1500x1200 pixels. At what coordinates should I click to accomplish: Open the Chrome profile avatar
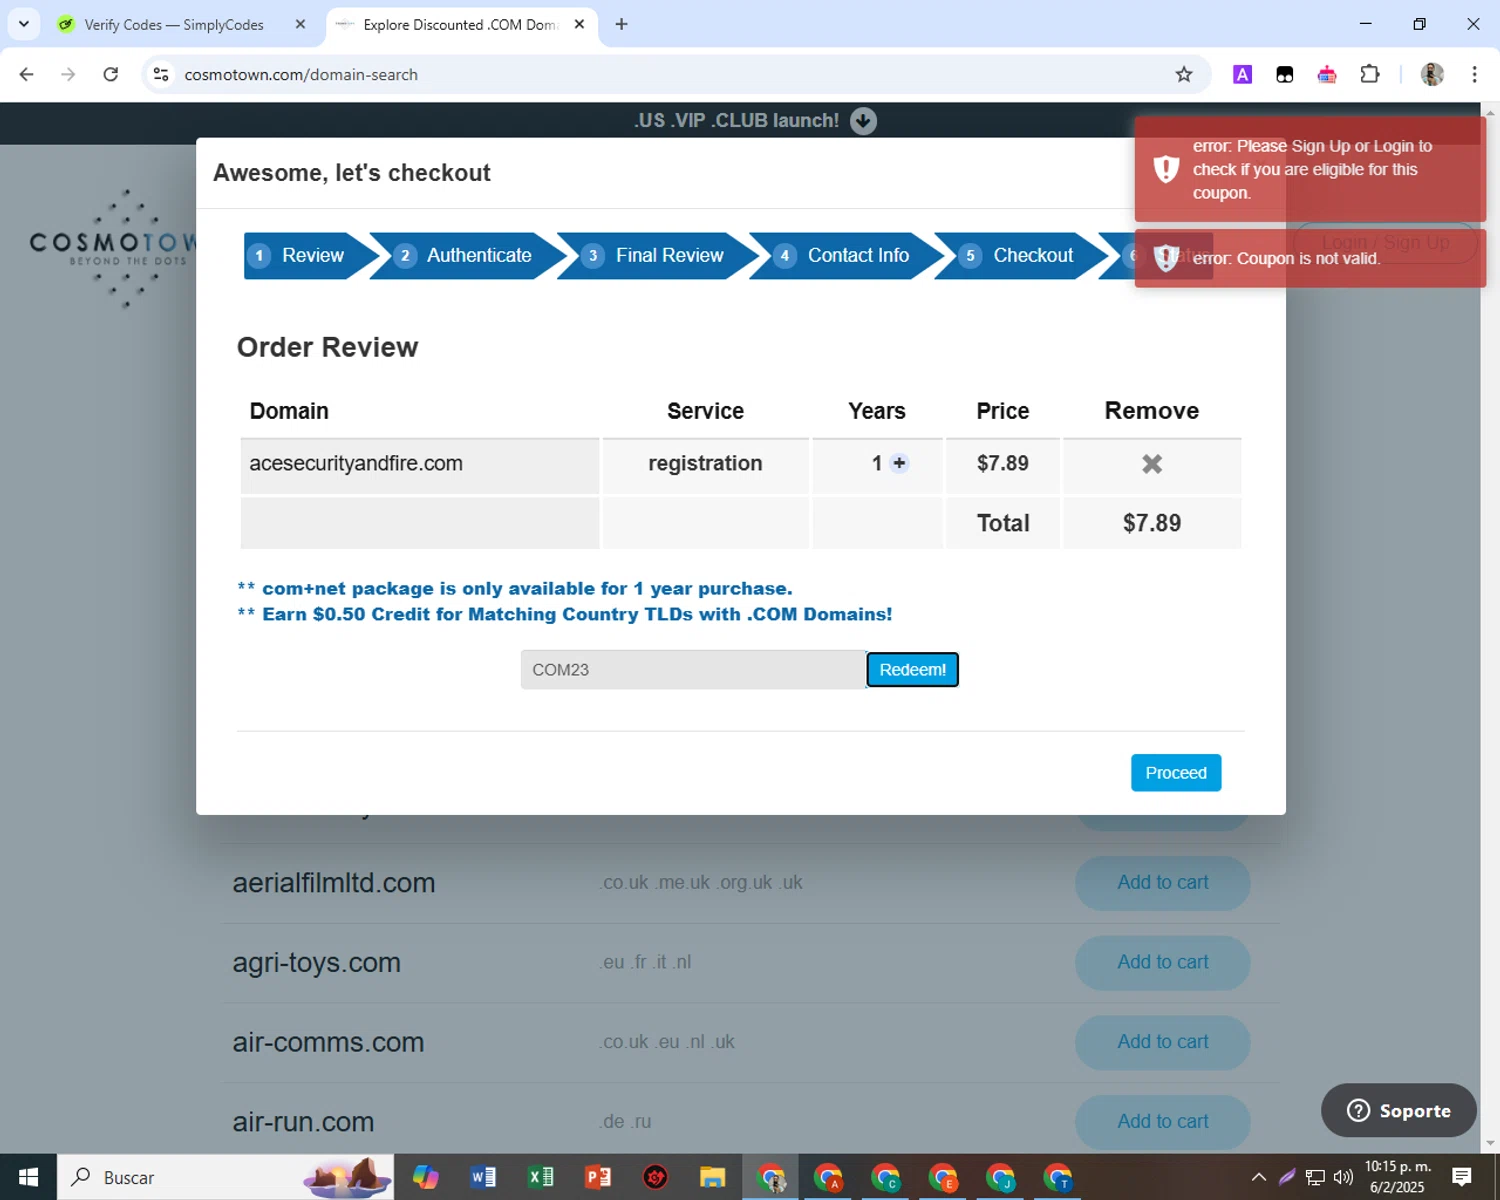1432,75
